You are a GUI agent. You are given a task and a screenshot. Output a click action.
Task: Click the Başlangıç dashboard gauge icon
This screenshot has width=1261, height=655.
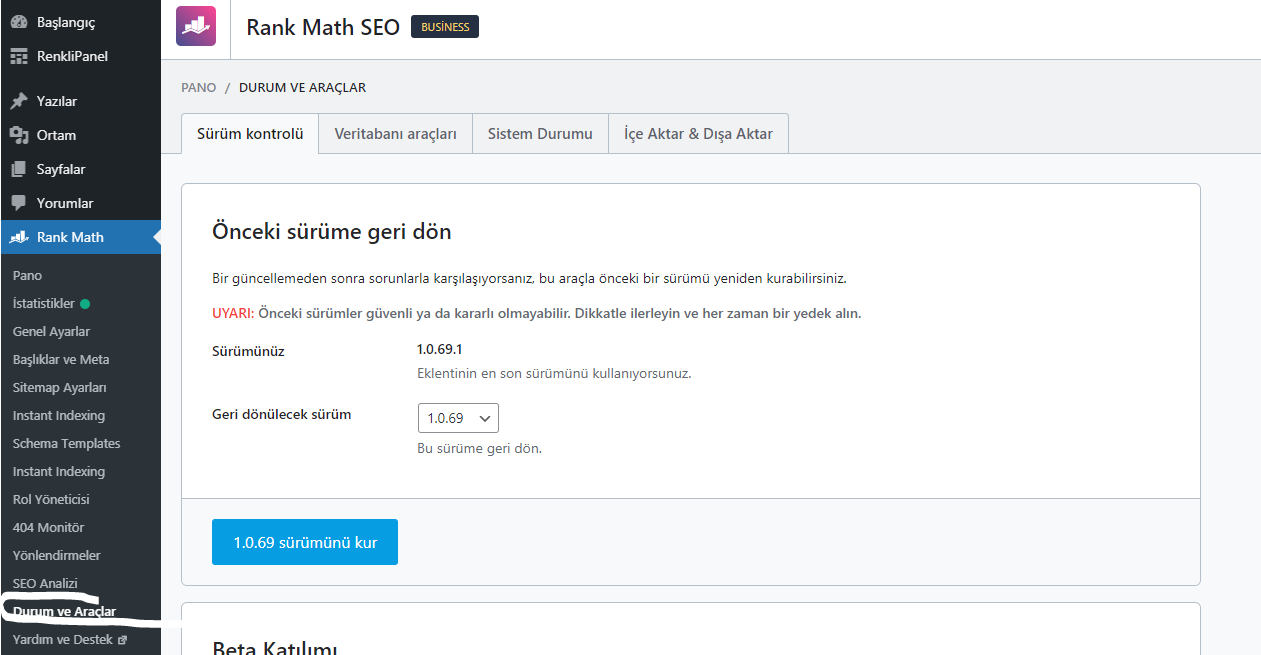19,22
